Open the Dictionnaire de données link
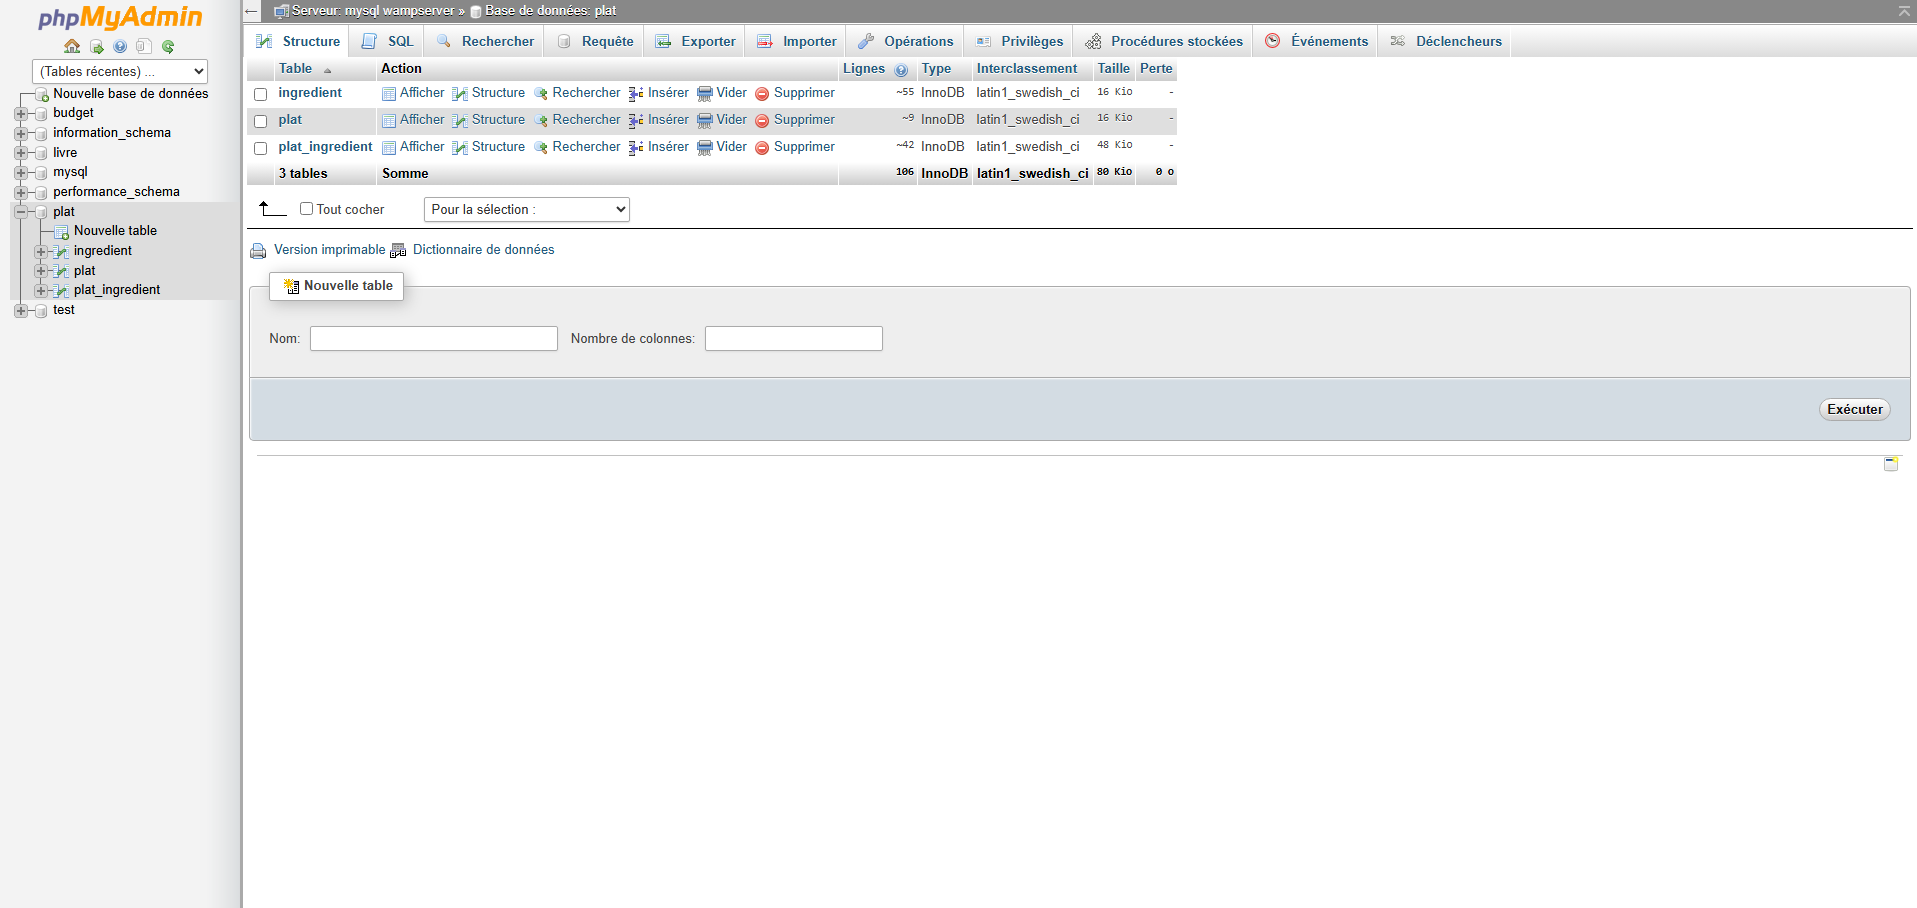 point(484,250)
